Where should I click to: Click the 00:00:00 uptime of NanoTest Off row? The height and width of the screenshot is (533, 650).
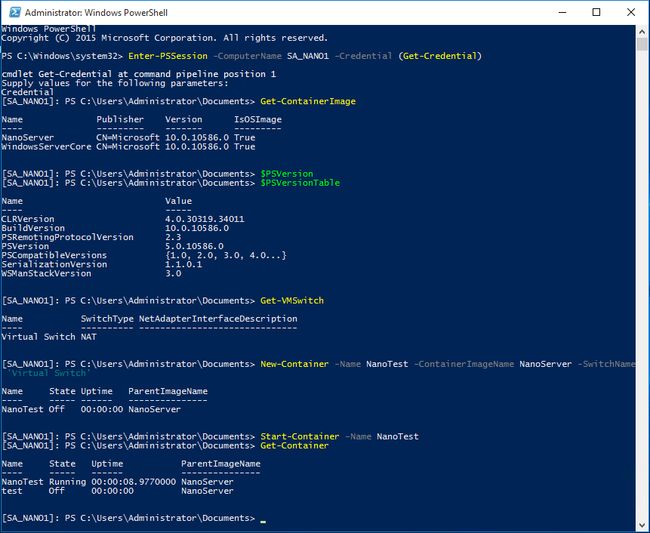[102, 409]
